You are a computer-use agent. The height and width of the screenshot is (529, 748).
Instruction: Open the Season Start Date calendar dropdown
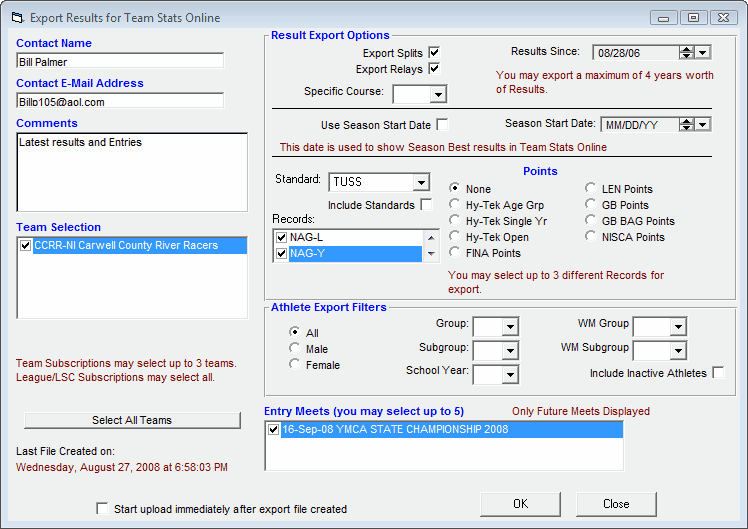pyautogui.click(x=702, y=125)
